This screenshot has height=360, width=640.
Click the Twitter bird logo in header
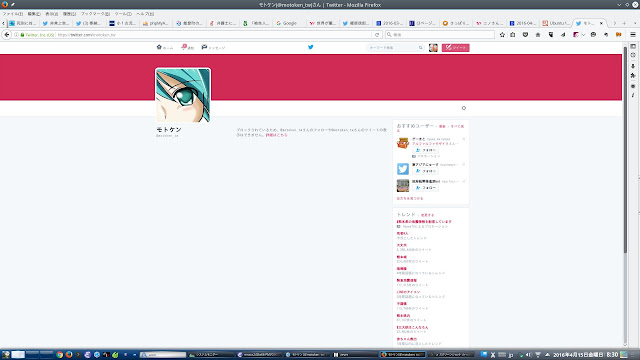pos(311,47)
